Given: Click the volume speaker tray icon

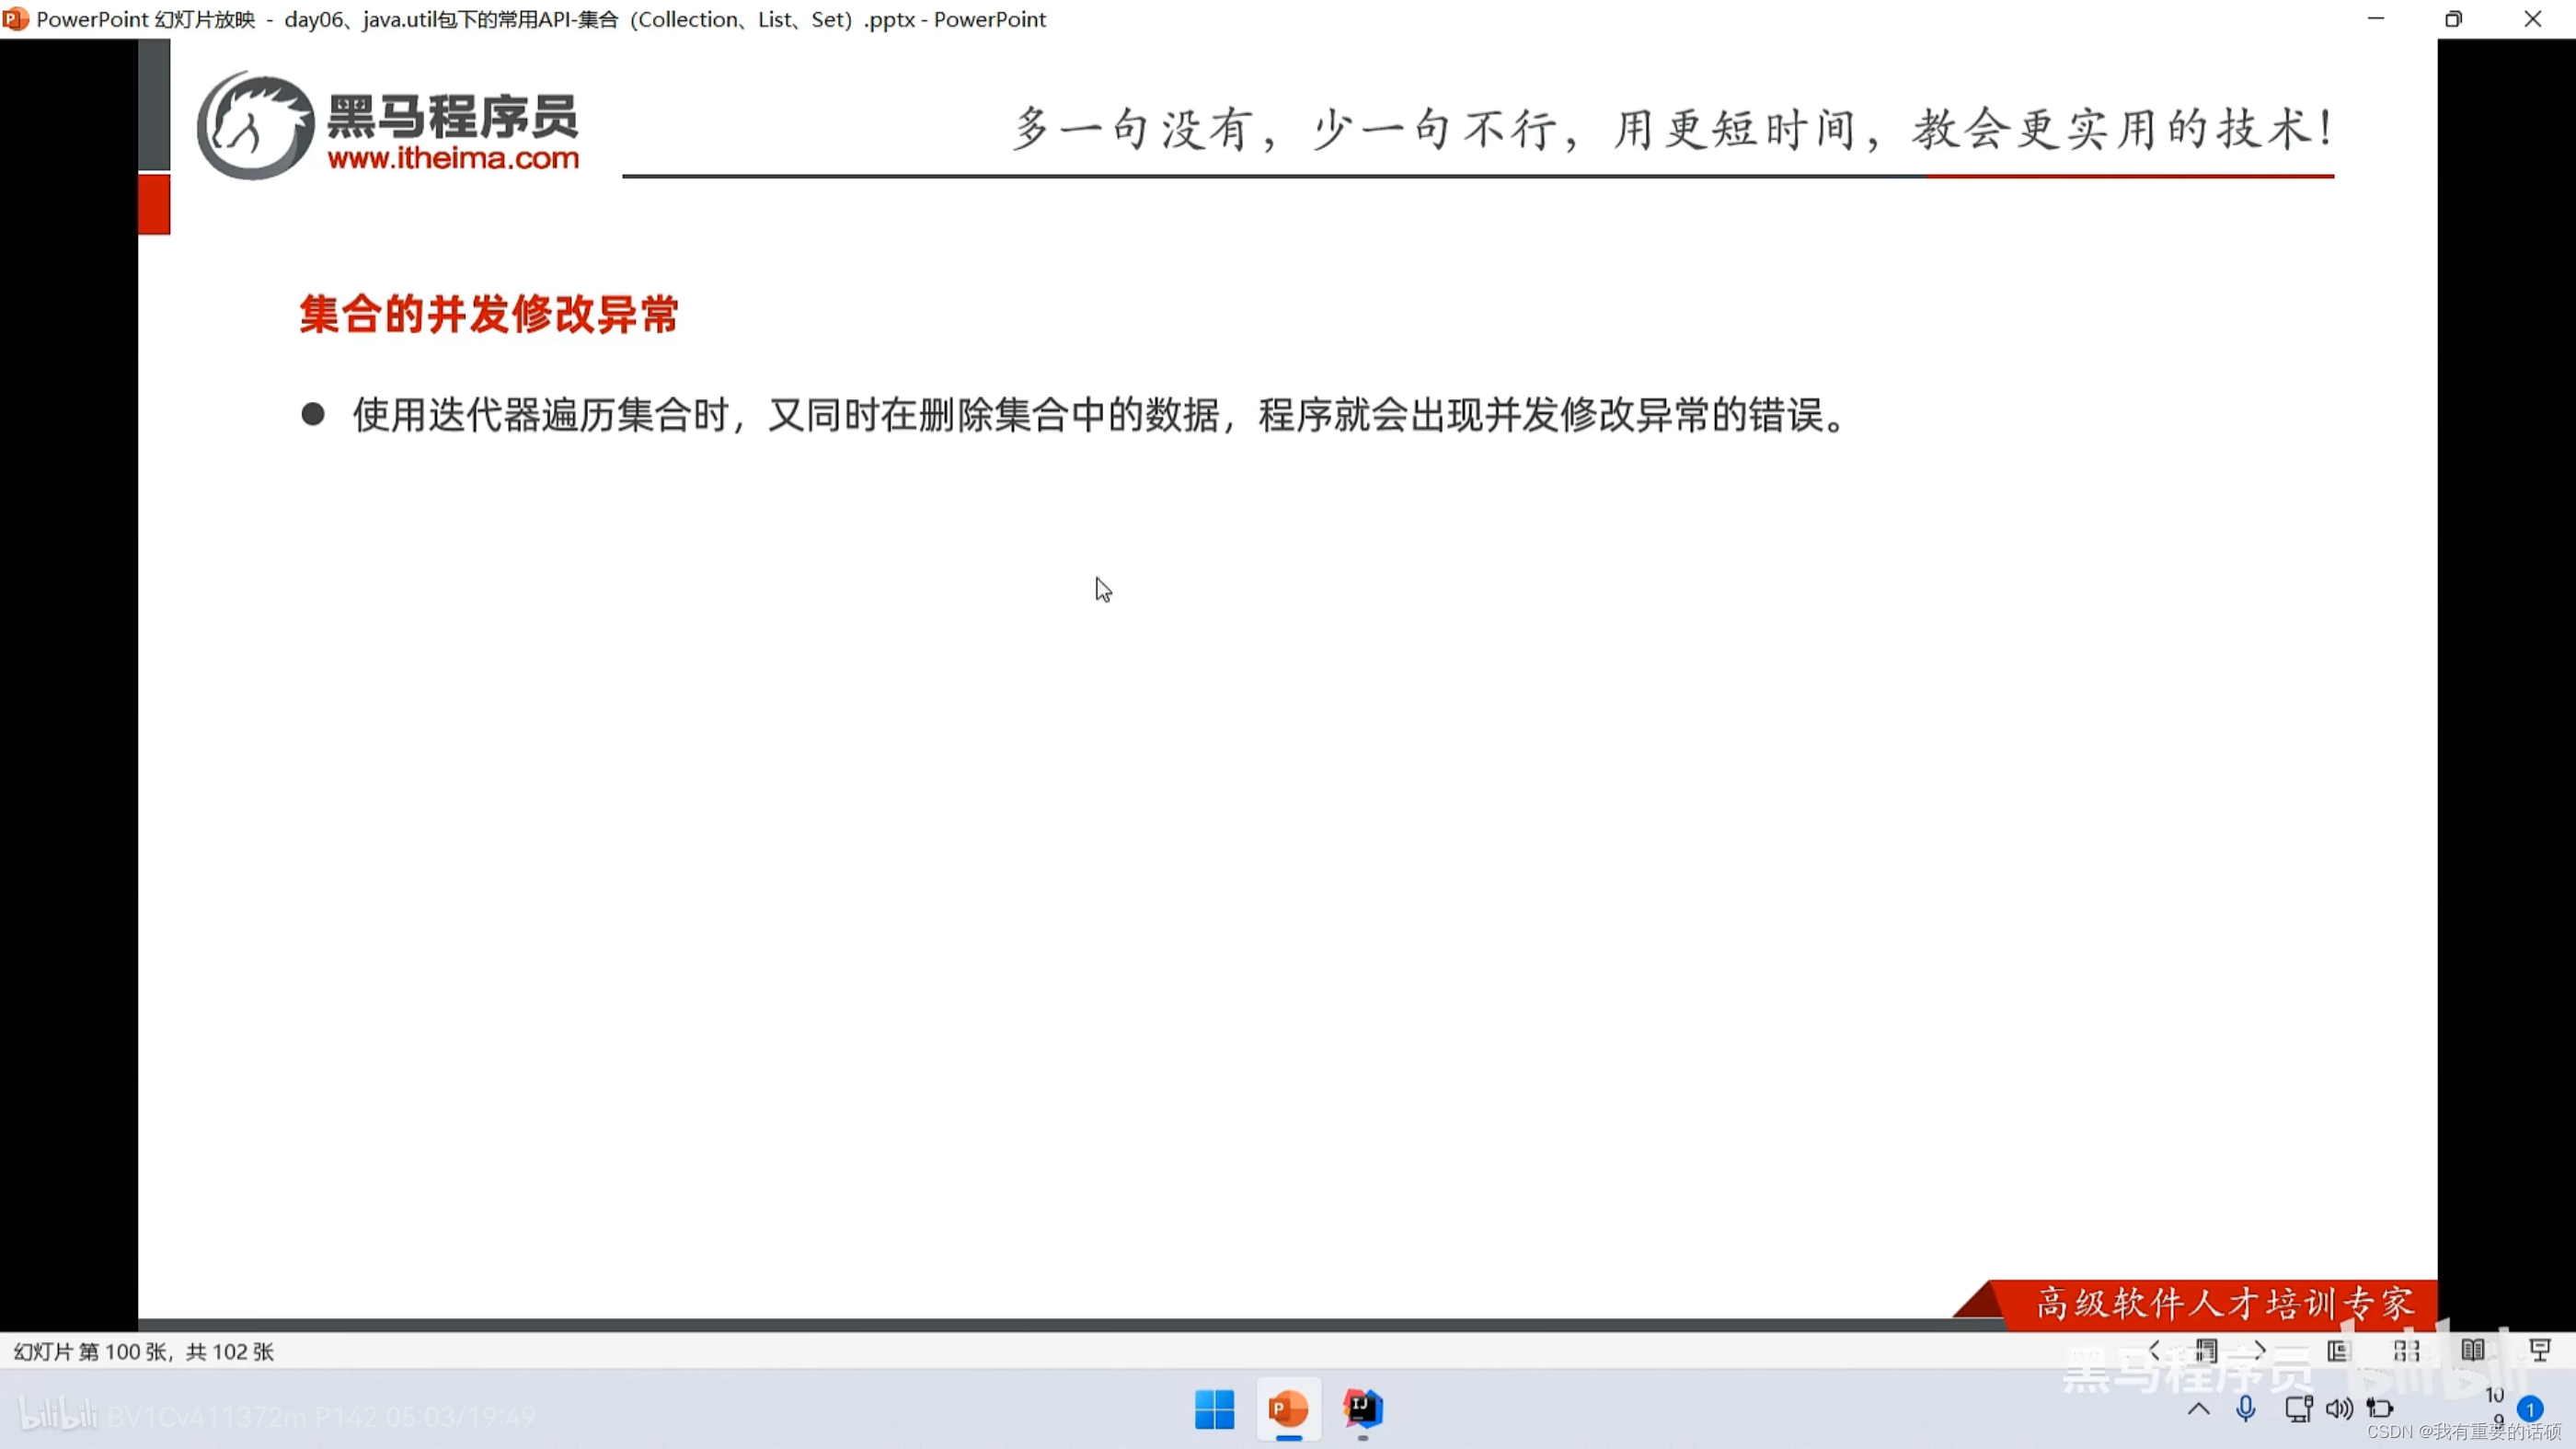Looking at the screenshot, I should [x=2338, y=1409].
